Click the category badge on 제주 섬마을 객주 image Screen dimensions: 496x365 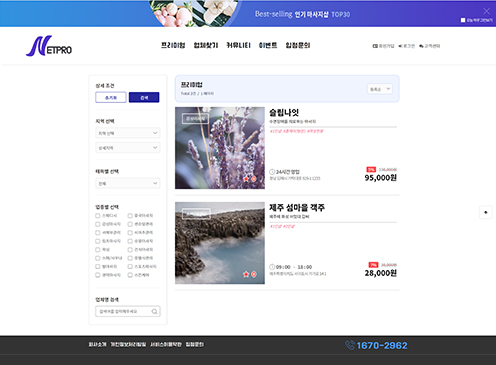[196, 214]
